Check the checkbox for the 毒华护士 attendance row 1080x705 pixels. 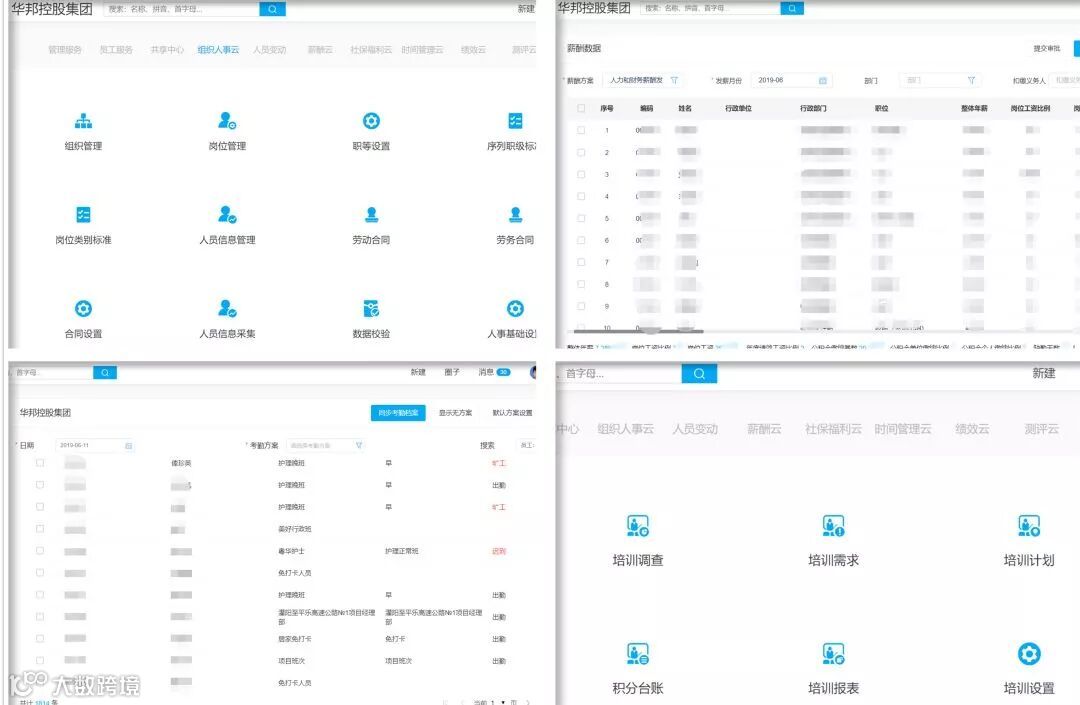click(40, 551)
